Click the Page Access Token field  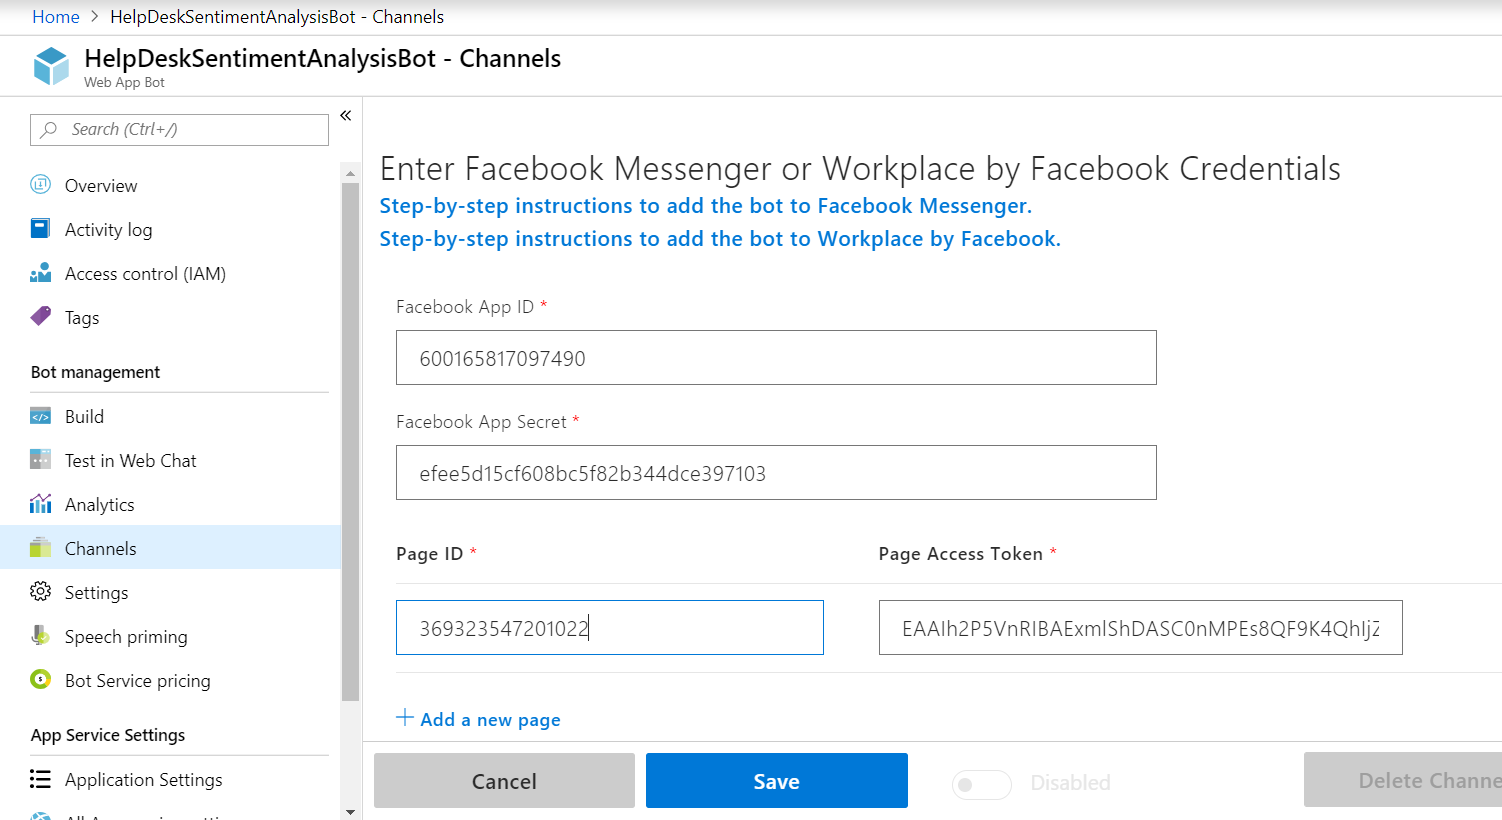point(1141,628)
